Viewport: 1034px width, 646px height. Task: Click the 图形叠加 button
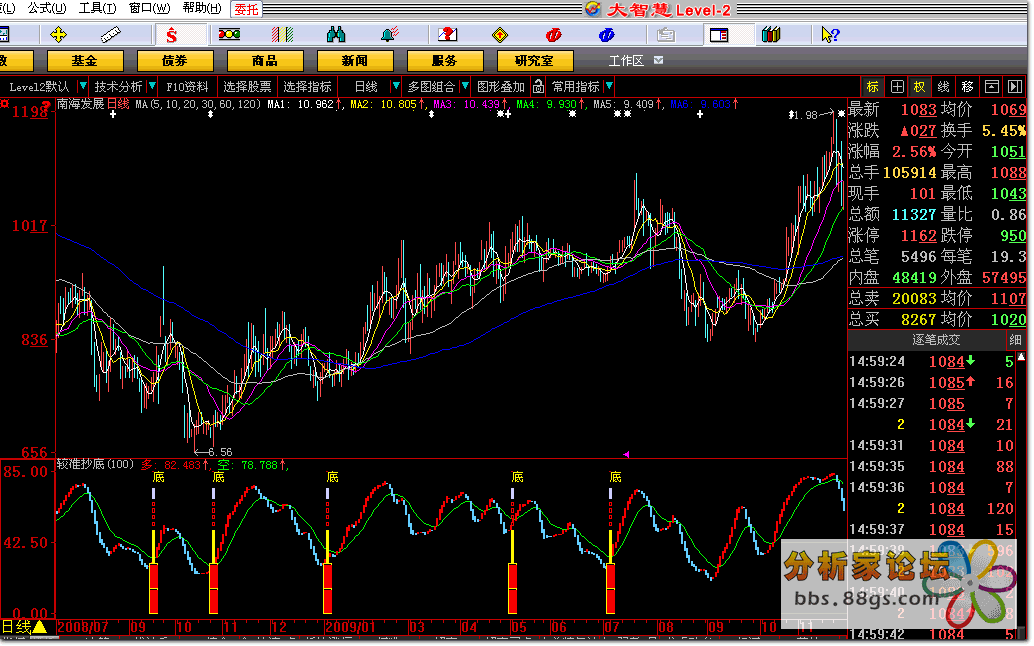pos(501,86)
